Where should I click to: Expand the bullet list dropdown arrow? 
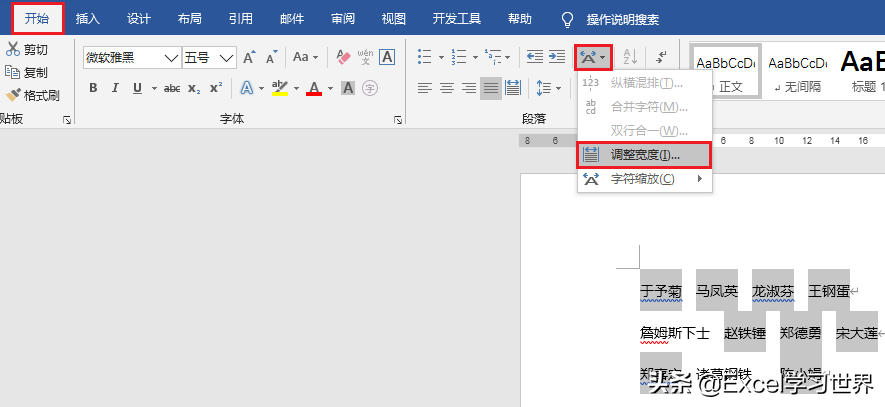pyautogui.click(x=441, y=58)
